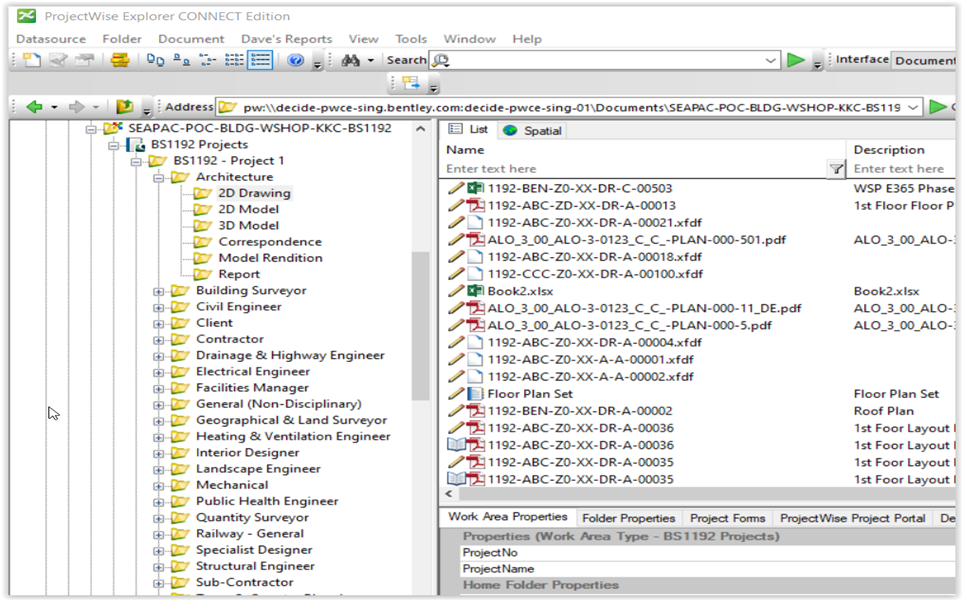Screen dimensions: 963x601
Task: Open the Window menu
Action: click(x=469, y=39)
